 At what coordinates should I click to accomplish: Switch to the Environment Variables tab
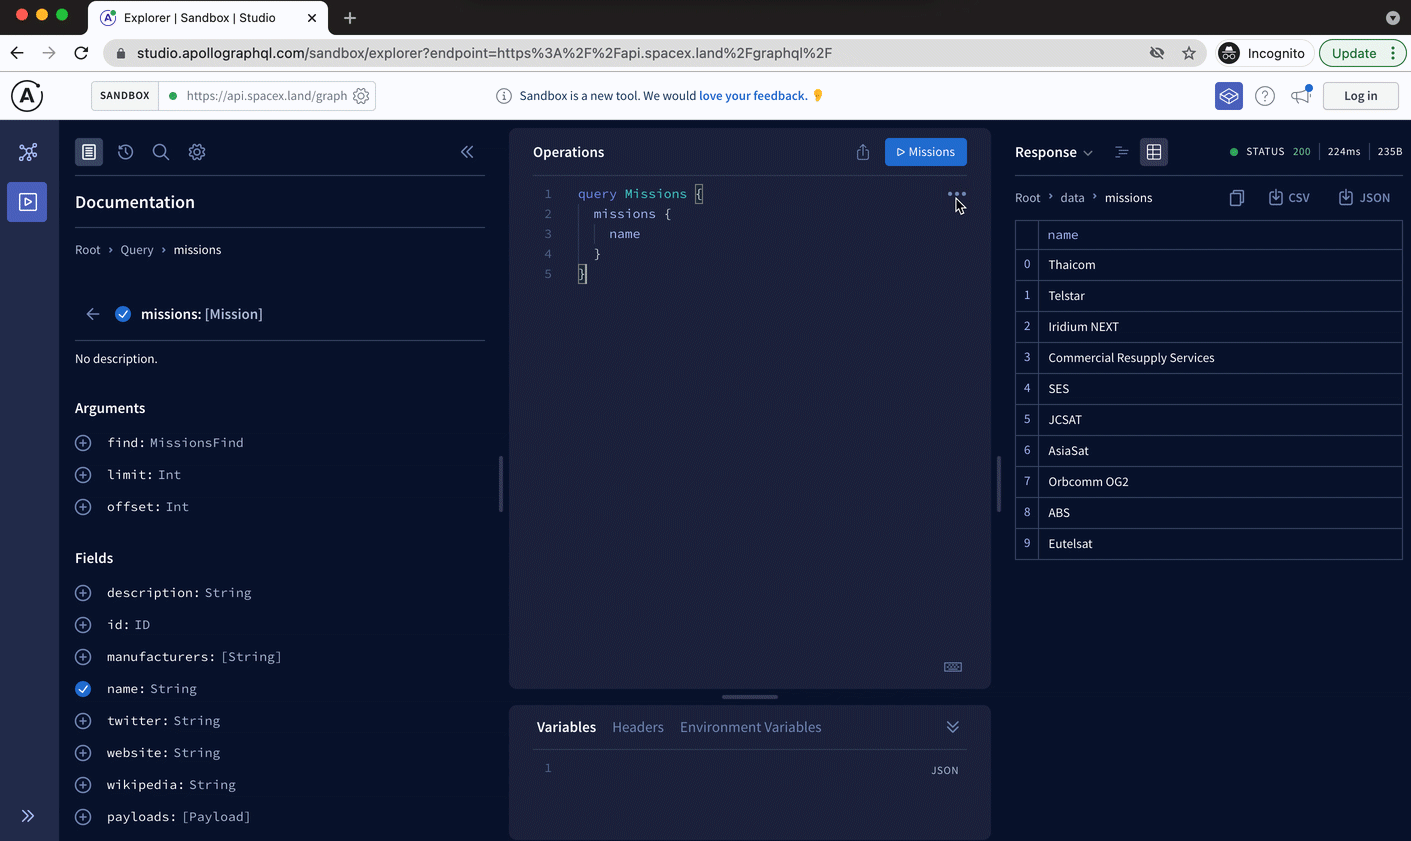pyautogui.click(x=751, y=727)
